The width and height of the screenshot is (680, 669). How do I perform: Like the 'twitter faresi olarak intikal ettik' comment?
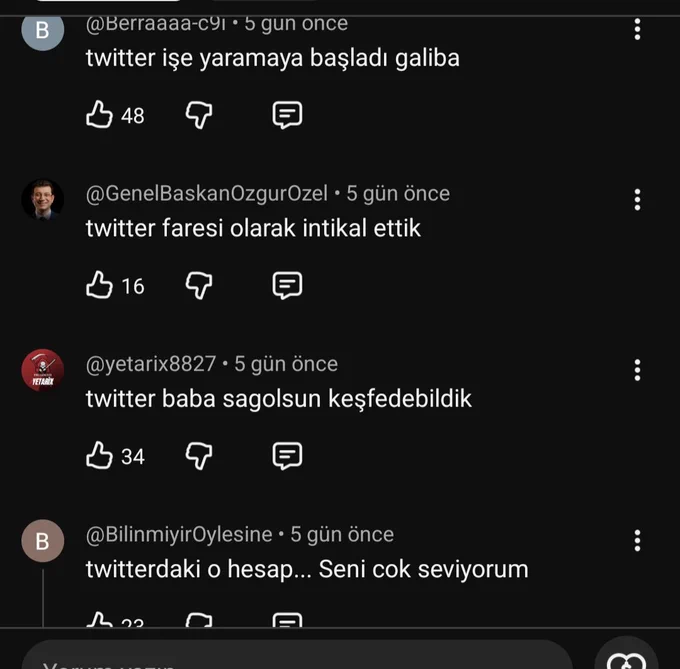pyautogui.click(x=99, y=285)
